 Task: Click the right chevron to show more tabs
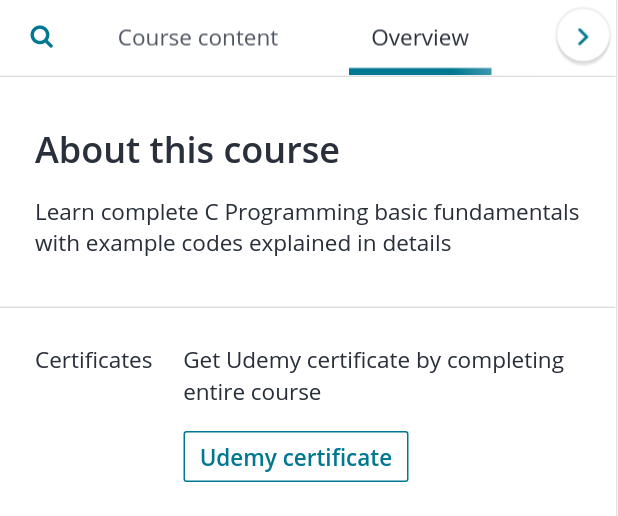(583, 37)
